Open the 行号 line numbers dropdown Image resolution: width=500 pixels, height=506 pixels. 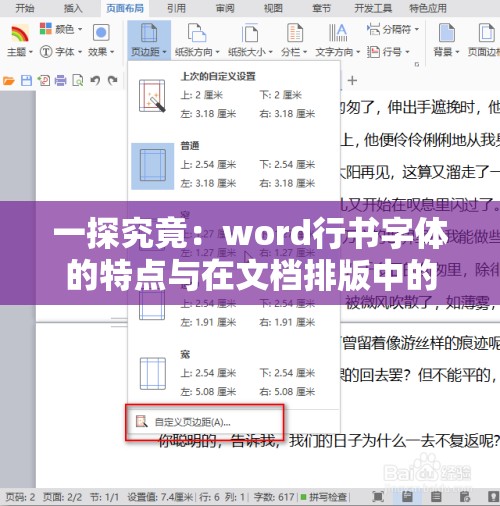coord(388,52)
